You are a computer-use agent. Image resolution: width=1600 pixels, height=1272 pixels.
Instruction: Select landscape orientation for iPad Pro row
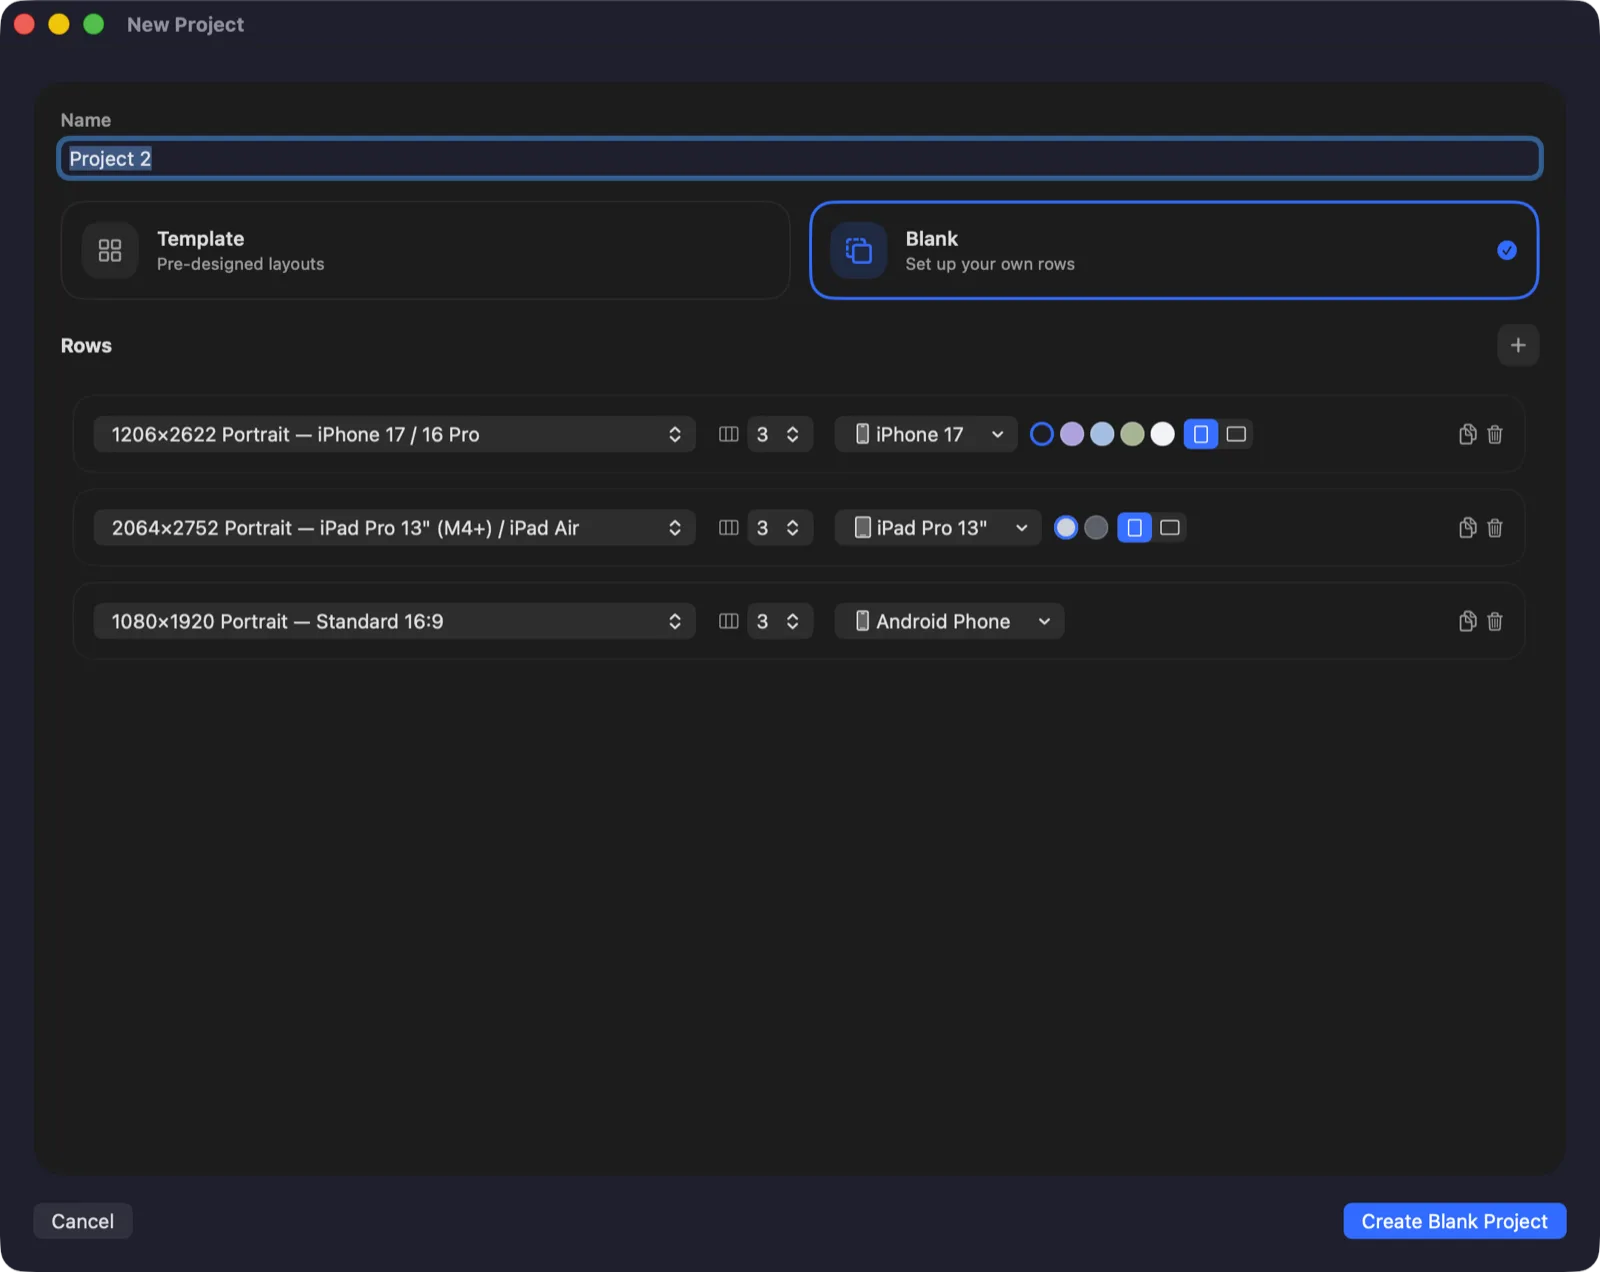pos(1170,528)
